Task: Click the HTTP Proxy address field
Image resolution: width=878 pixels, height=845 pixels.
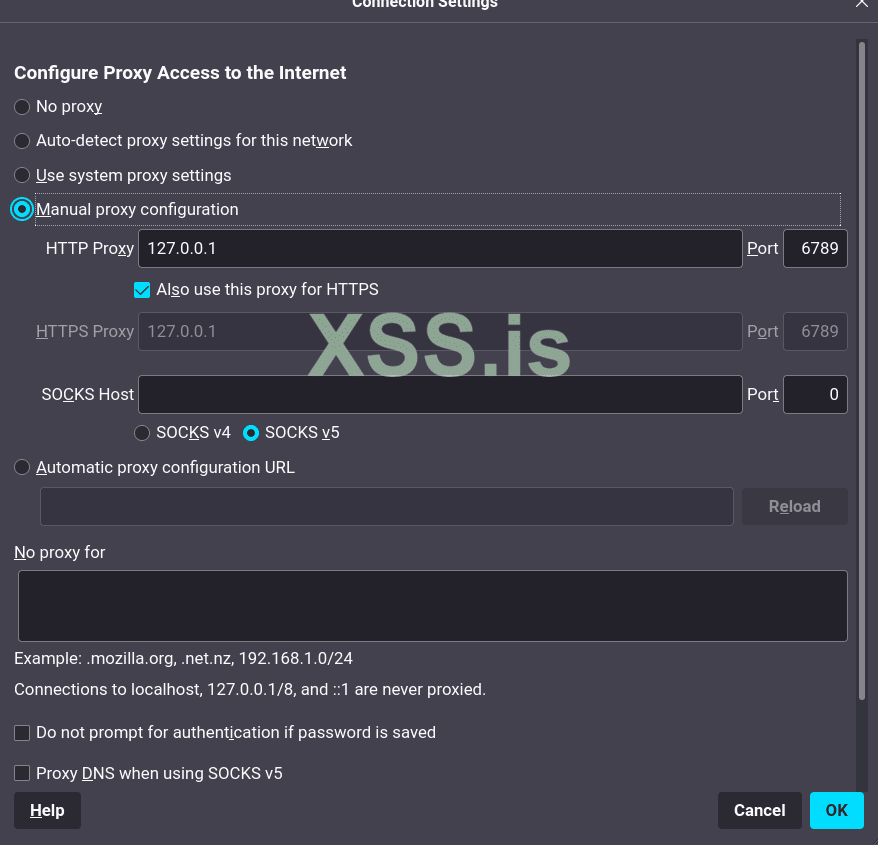Action: 440,249
